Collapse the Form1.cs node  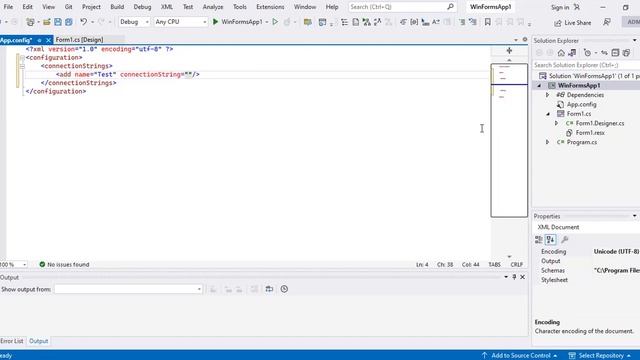tap(548, 114)
